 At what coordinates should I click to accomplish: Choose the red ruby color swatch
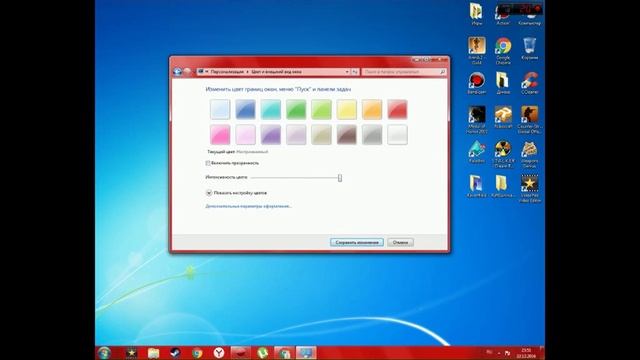tap(398, 109)
